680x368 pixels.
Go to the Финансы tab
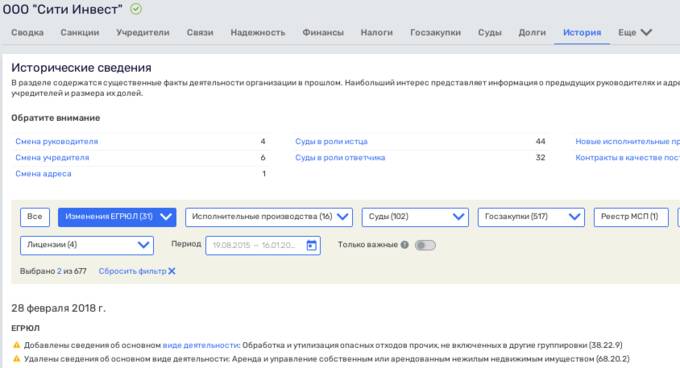[323, 33]
